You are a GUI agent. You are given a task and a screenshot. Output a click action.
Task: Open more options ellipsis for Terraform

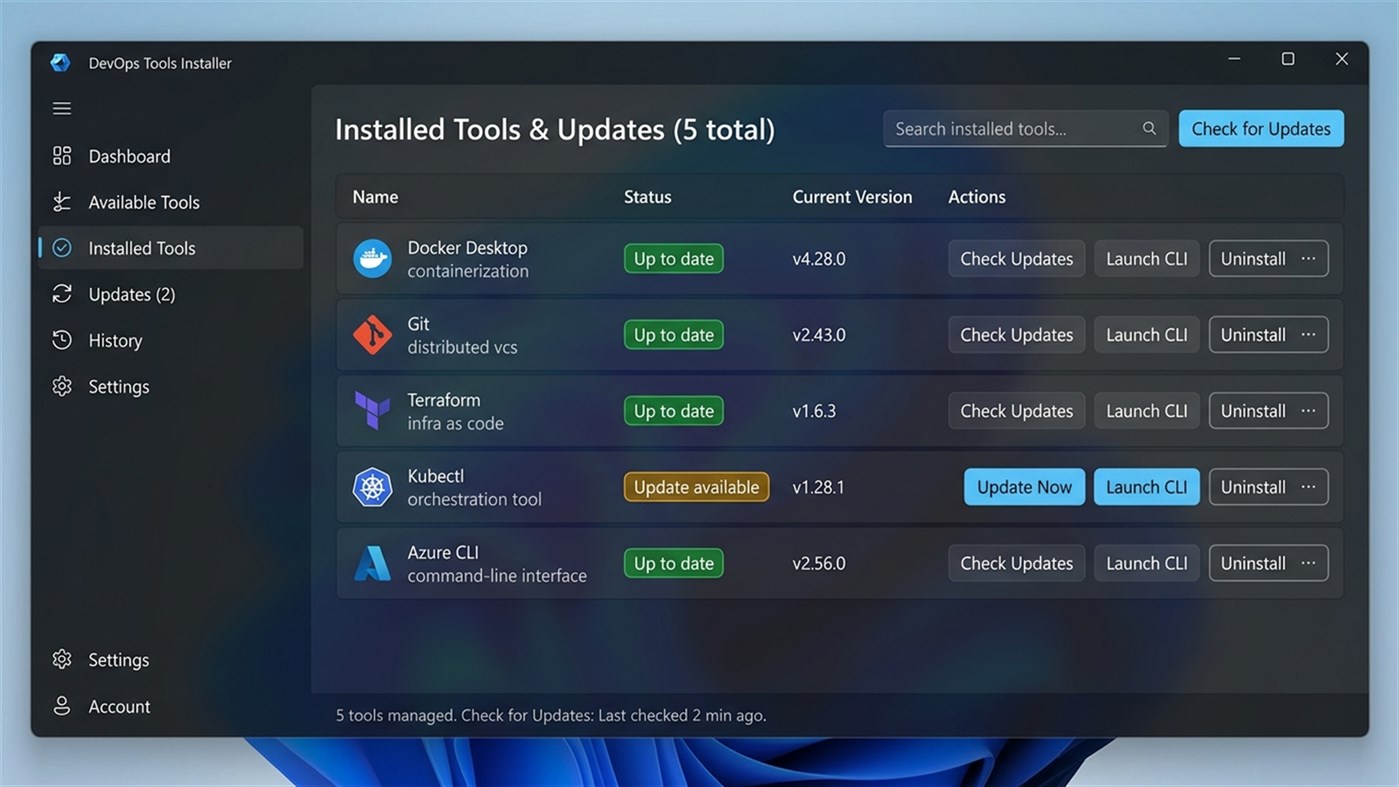point(1308,411)
